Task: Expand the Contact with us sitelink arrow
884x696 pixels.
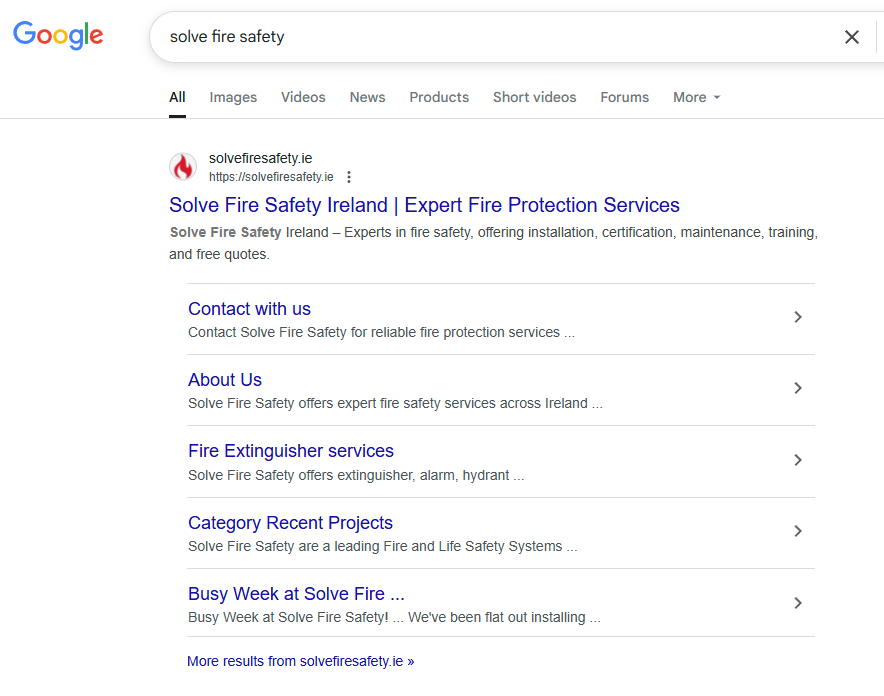Action: tap(798, 317)
